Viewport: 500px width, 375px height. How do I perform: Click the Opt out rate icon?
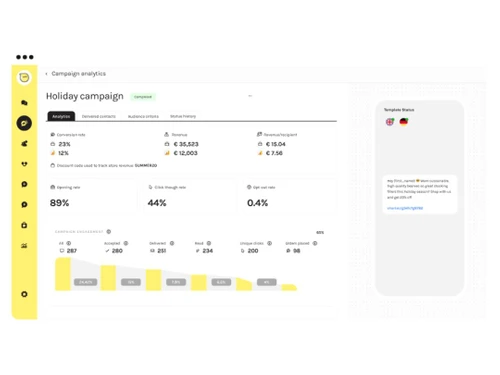coord(249,187)
